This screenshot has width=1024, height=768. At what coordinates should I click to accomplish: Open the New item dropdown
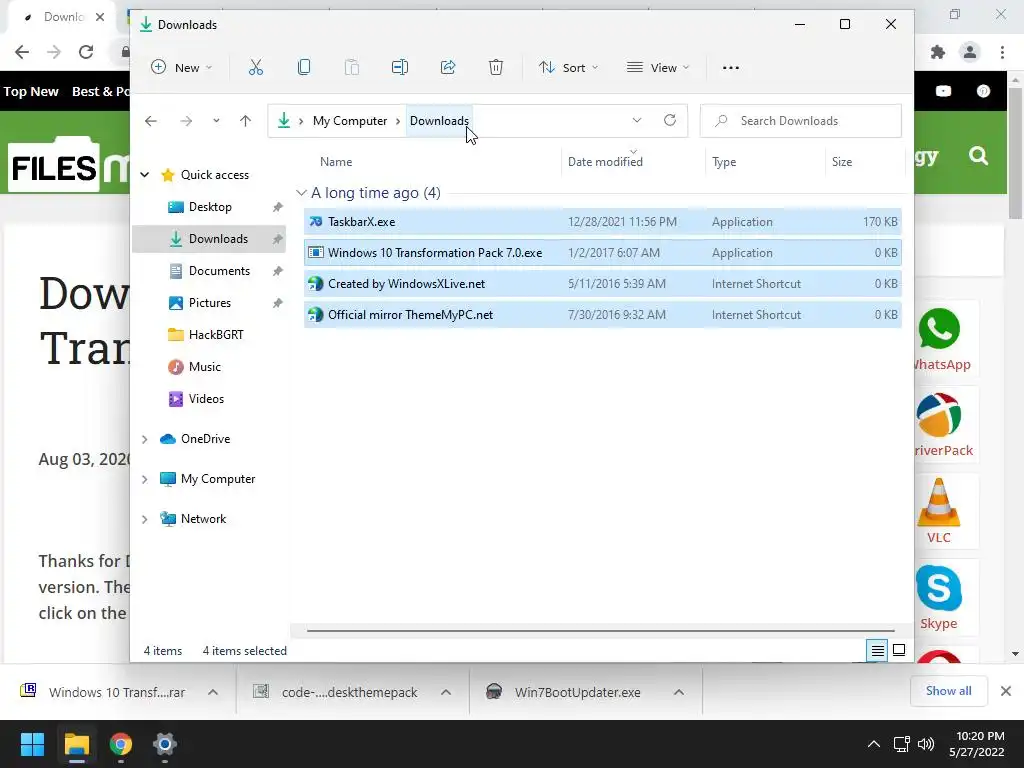point(182,67)
